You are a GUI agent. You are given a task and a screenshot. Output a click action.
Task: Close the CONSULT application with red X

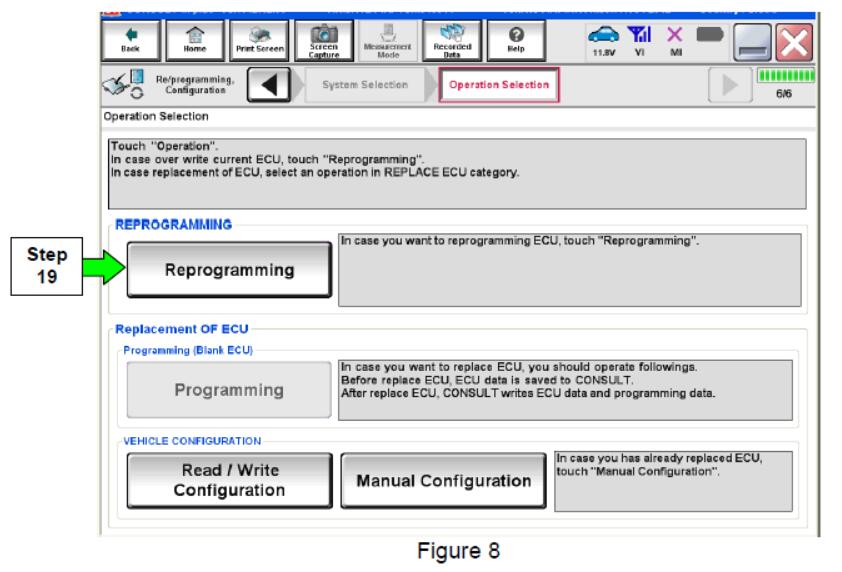point(794,42)
